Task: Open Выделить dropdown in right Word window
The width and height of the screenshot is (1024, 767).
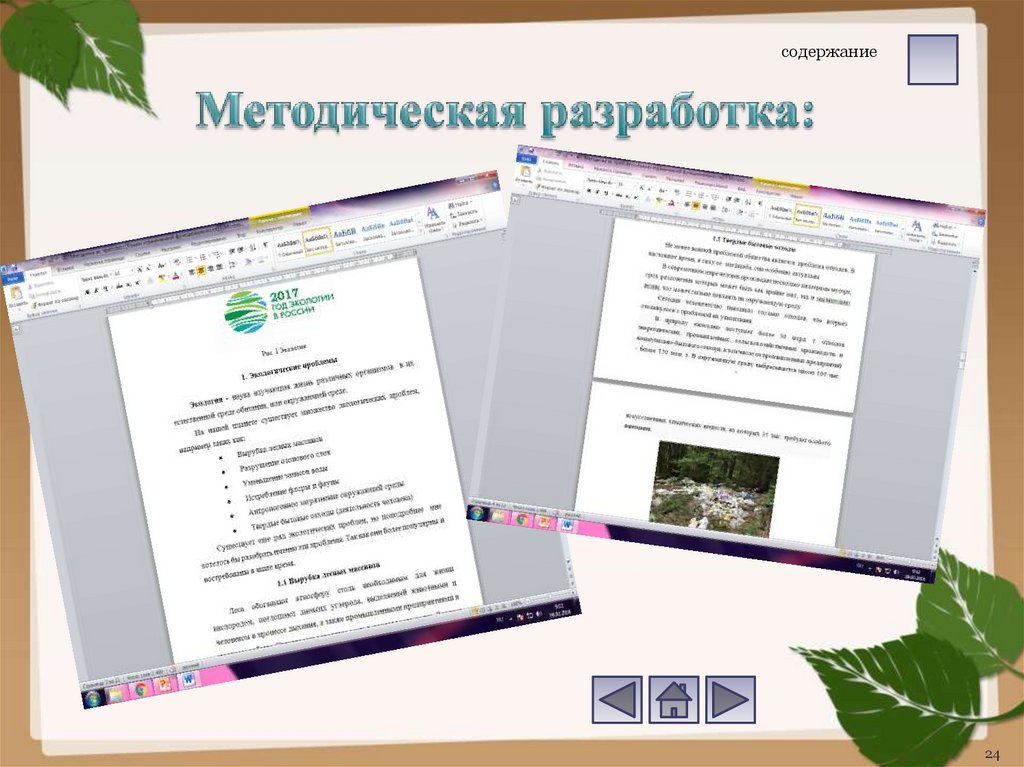Action: pos(947,243)
